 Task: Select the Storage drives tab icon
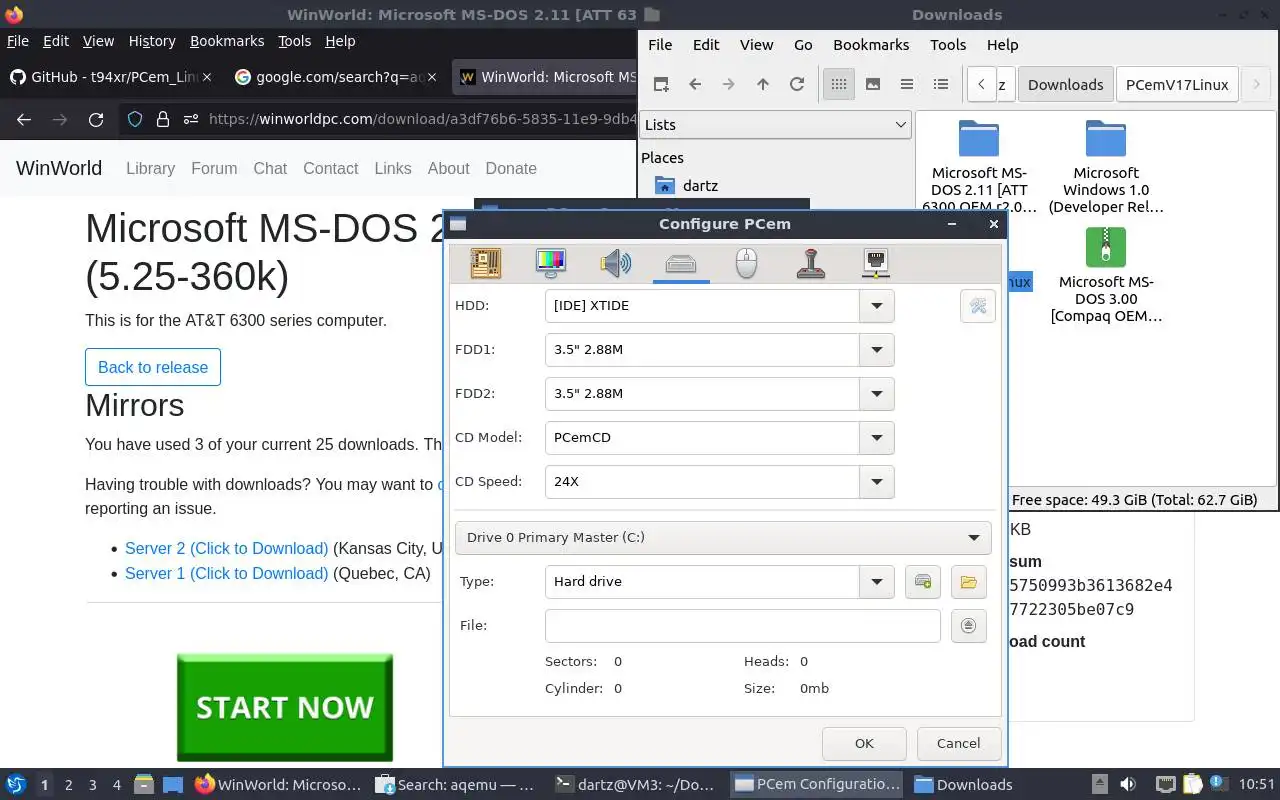[681, 263]
